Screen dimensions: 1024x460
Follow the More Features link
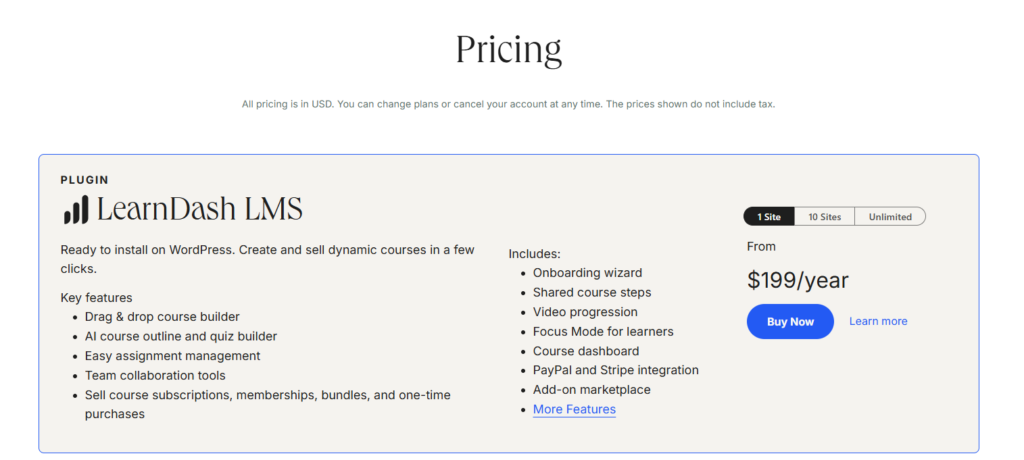pos(574,410)
